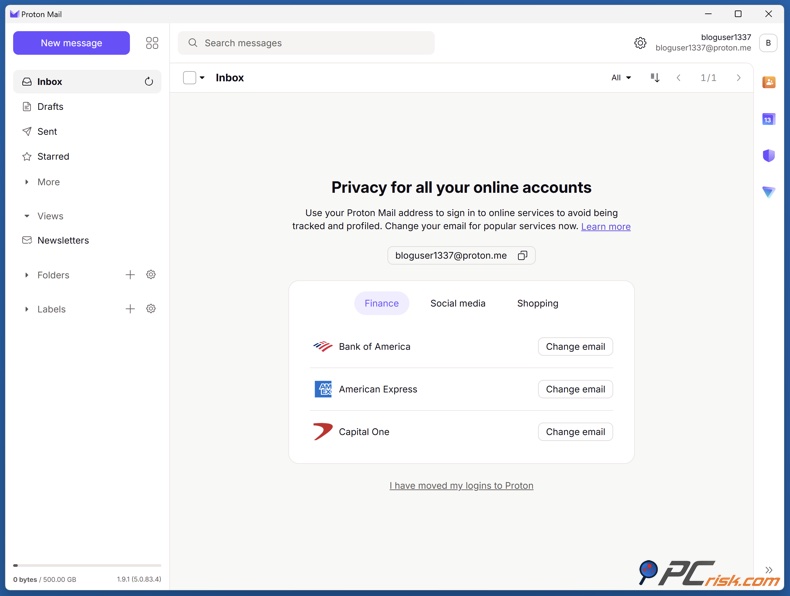Click the New message button

point(71,43)
